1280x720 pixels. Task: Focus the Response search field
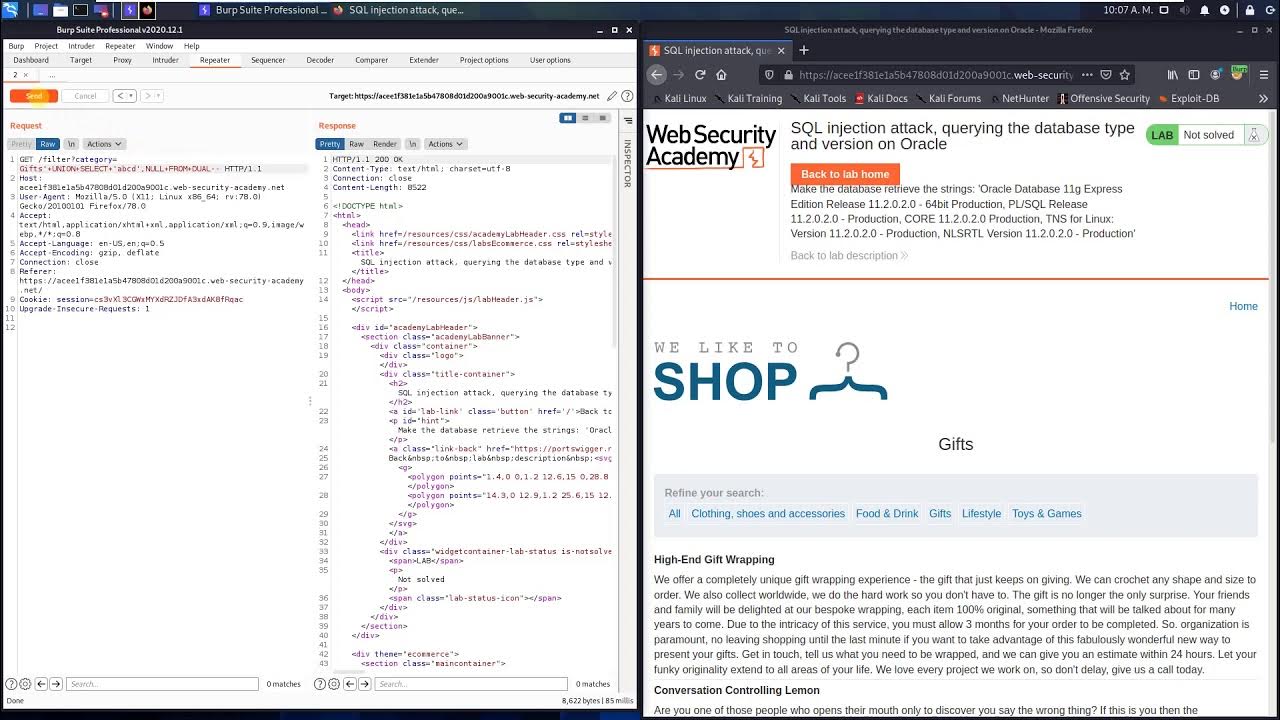coord(471,684)
